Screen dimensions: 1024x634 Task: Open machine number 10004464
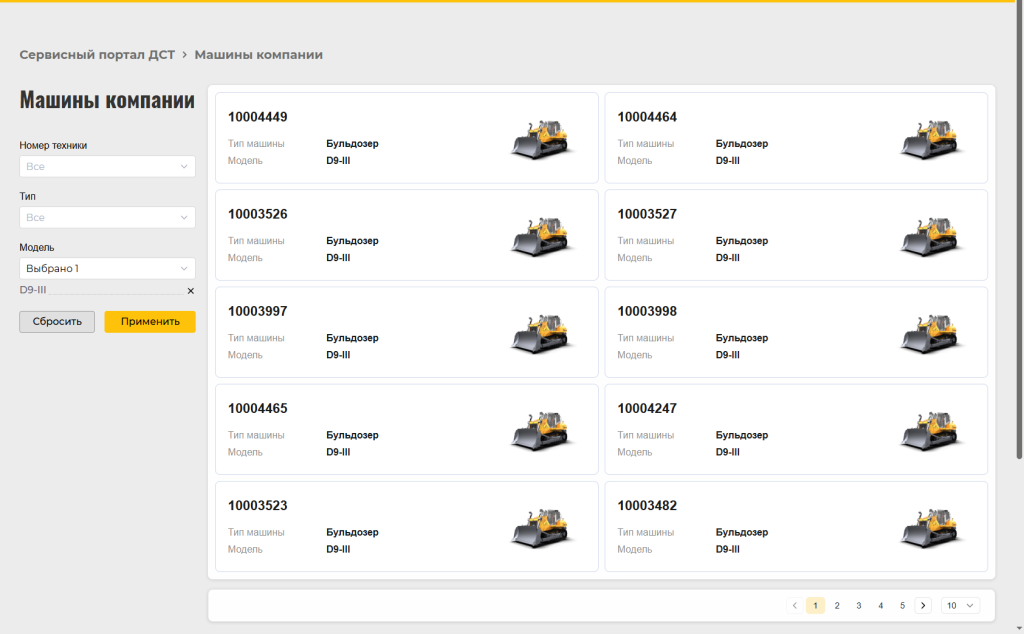pos(647,117)
